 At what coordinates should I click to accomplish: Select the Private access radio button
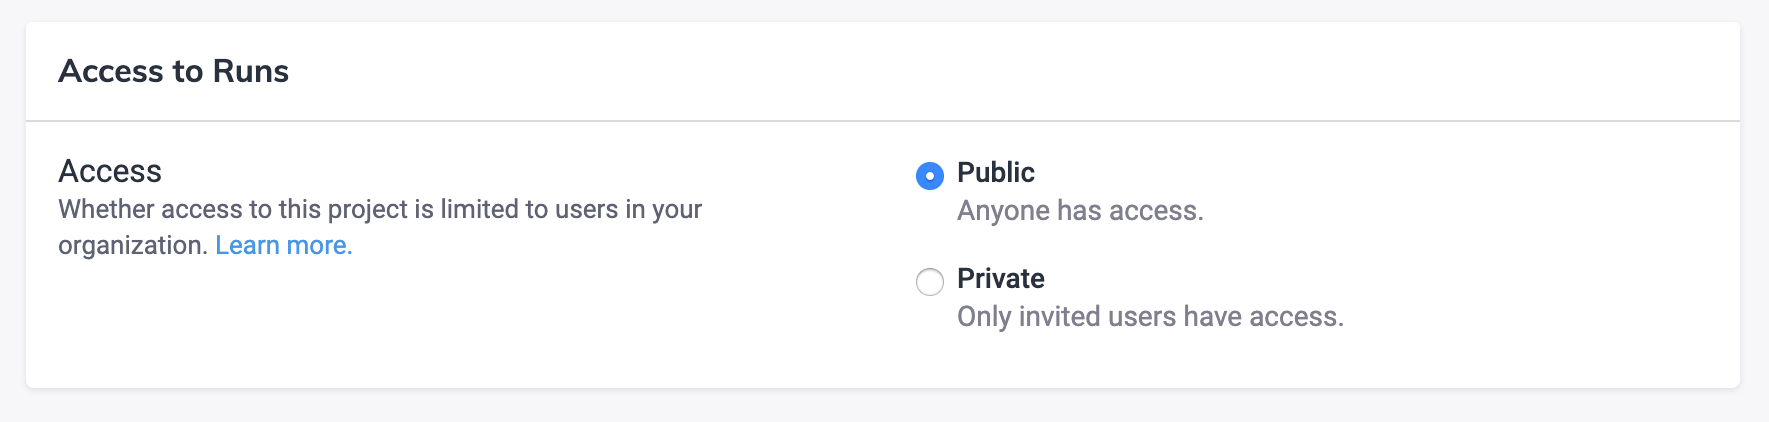(930, 282)
